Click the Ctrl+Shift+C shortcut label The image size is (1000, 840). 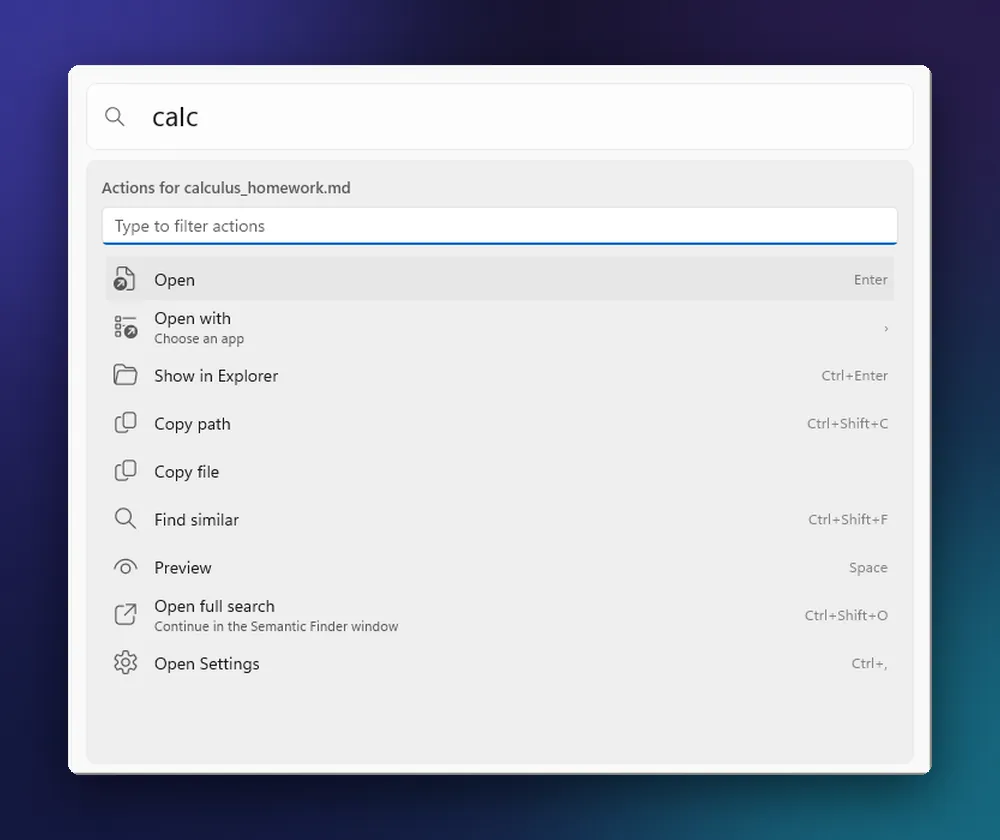coord(848,424)
